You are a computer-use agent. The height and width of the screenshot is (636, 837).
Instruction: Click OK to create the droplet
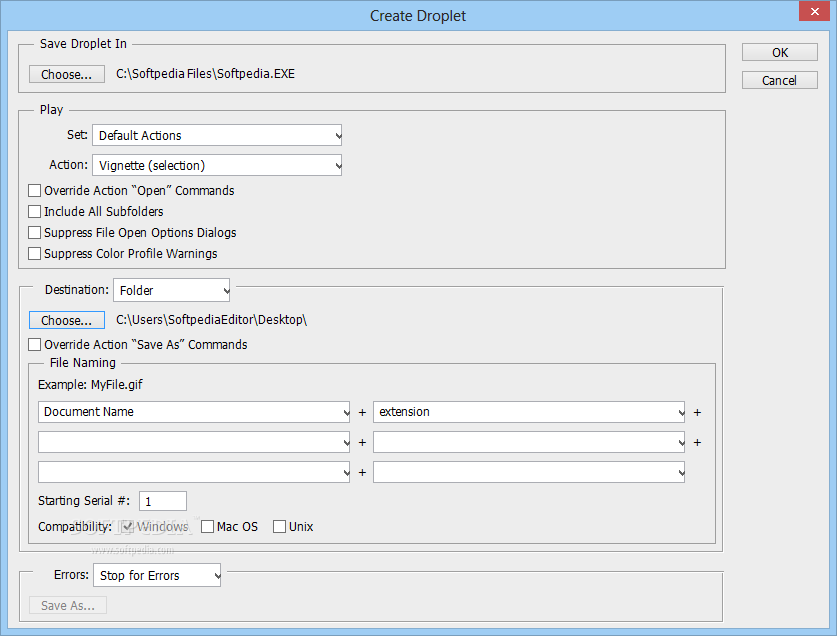(x=779, y=52)
